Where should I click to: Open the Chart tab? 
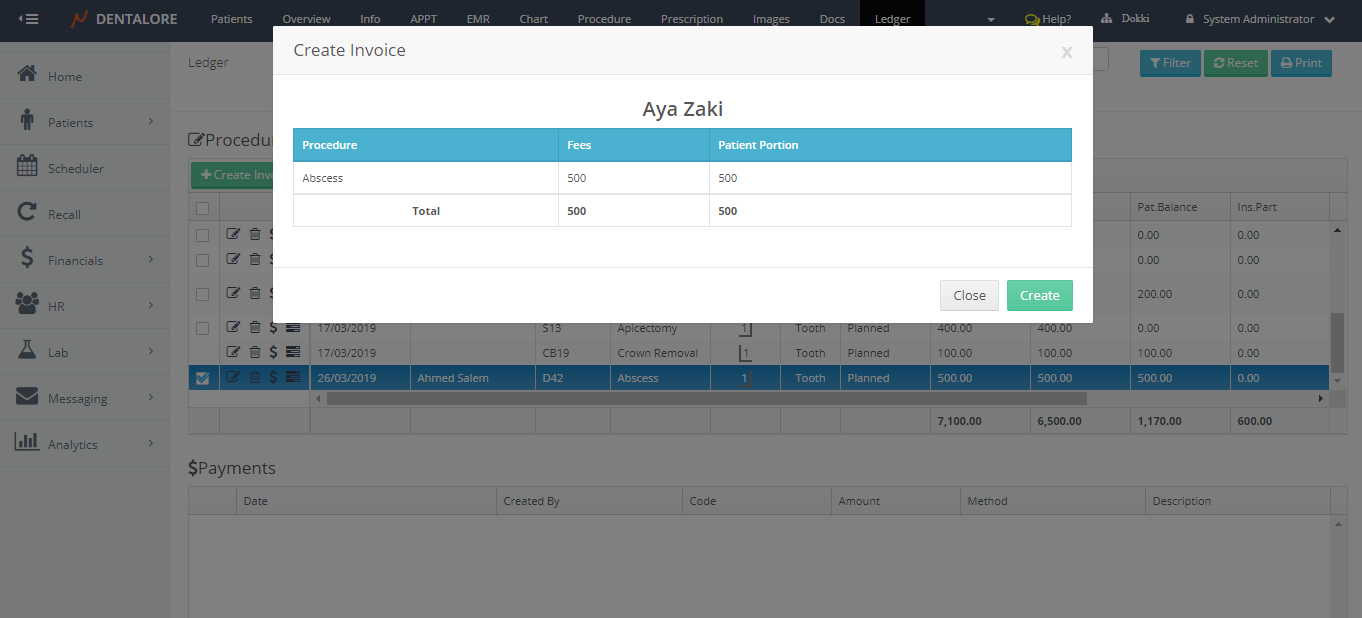coord(533,19)
